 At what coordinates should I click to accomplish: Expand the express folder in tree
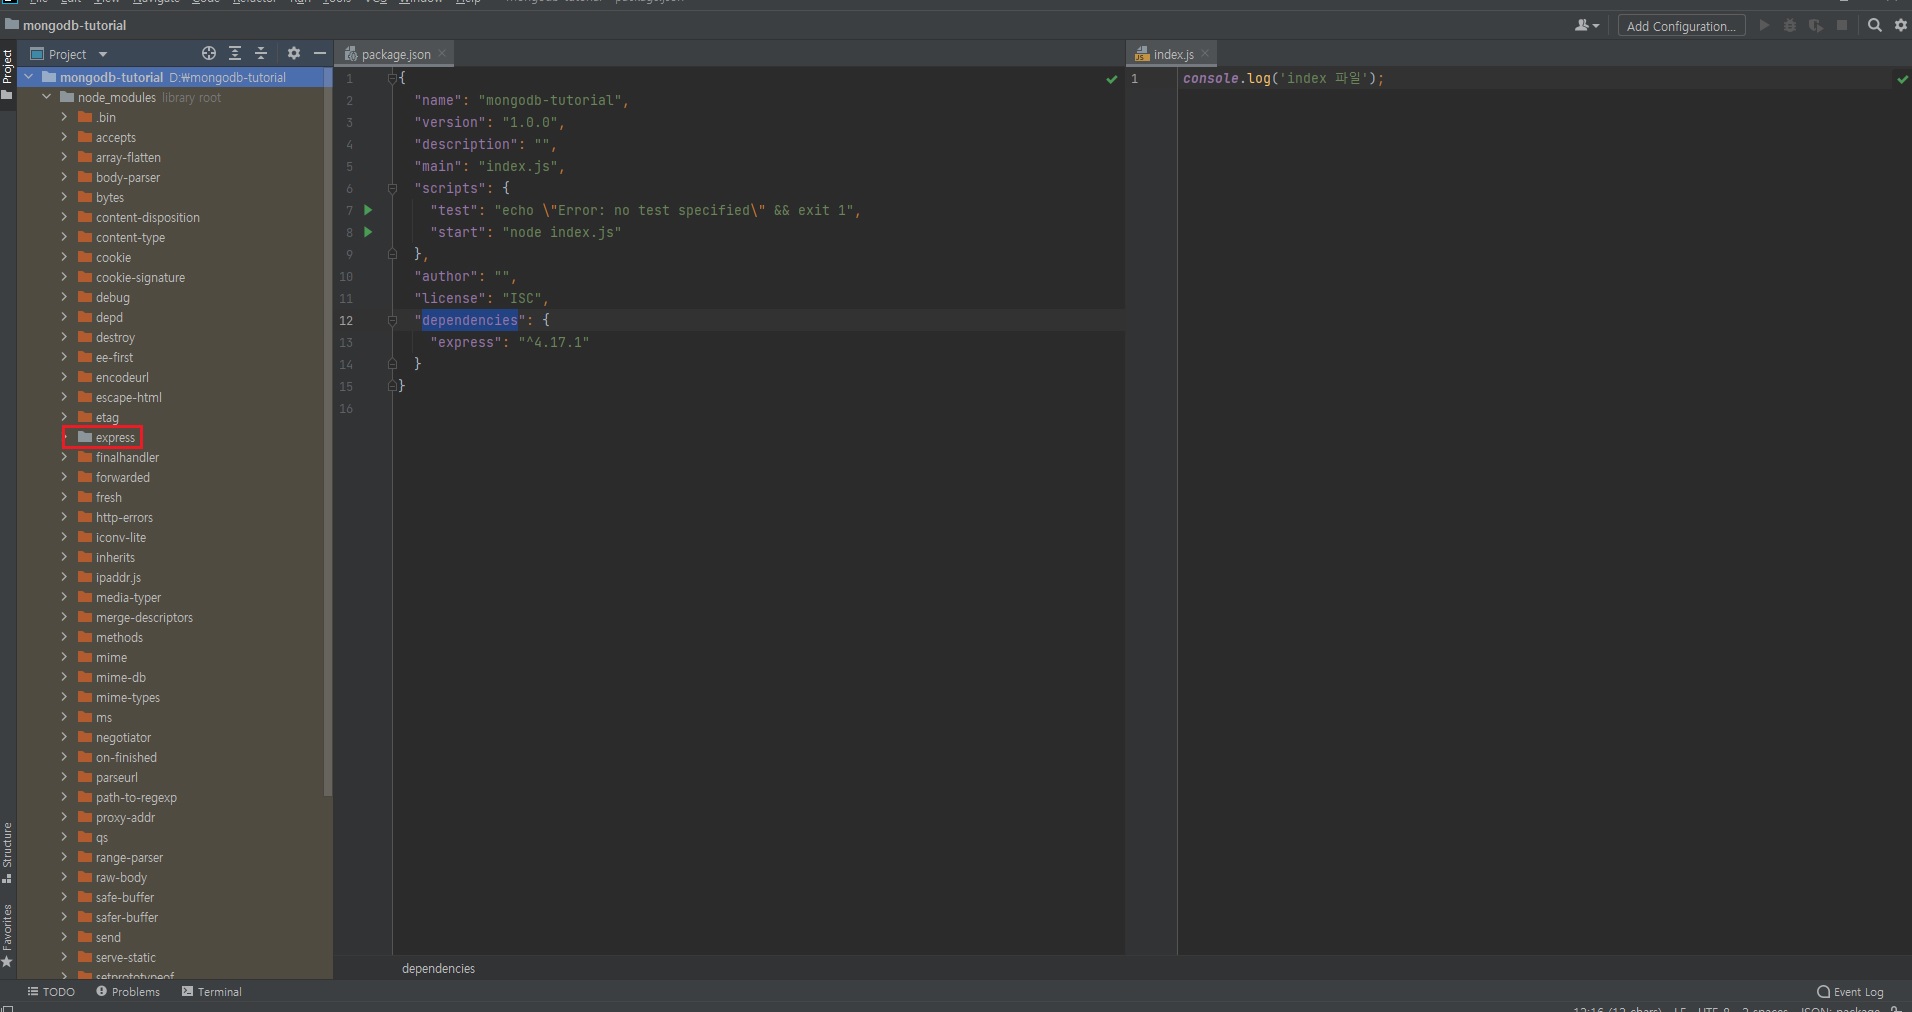[65, 438]
